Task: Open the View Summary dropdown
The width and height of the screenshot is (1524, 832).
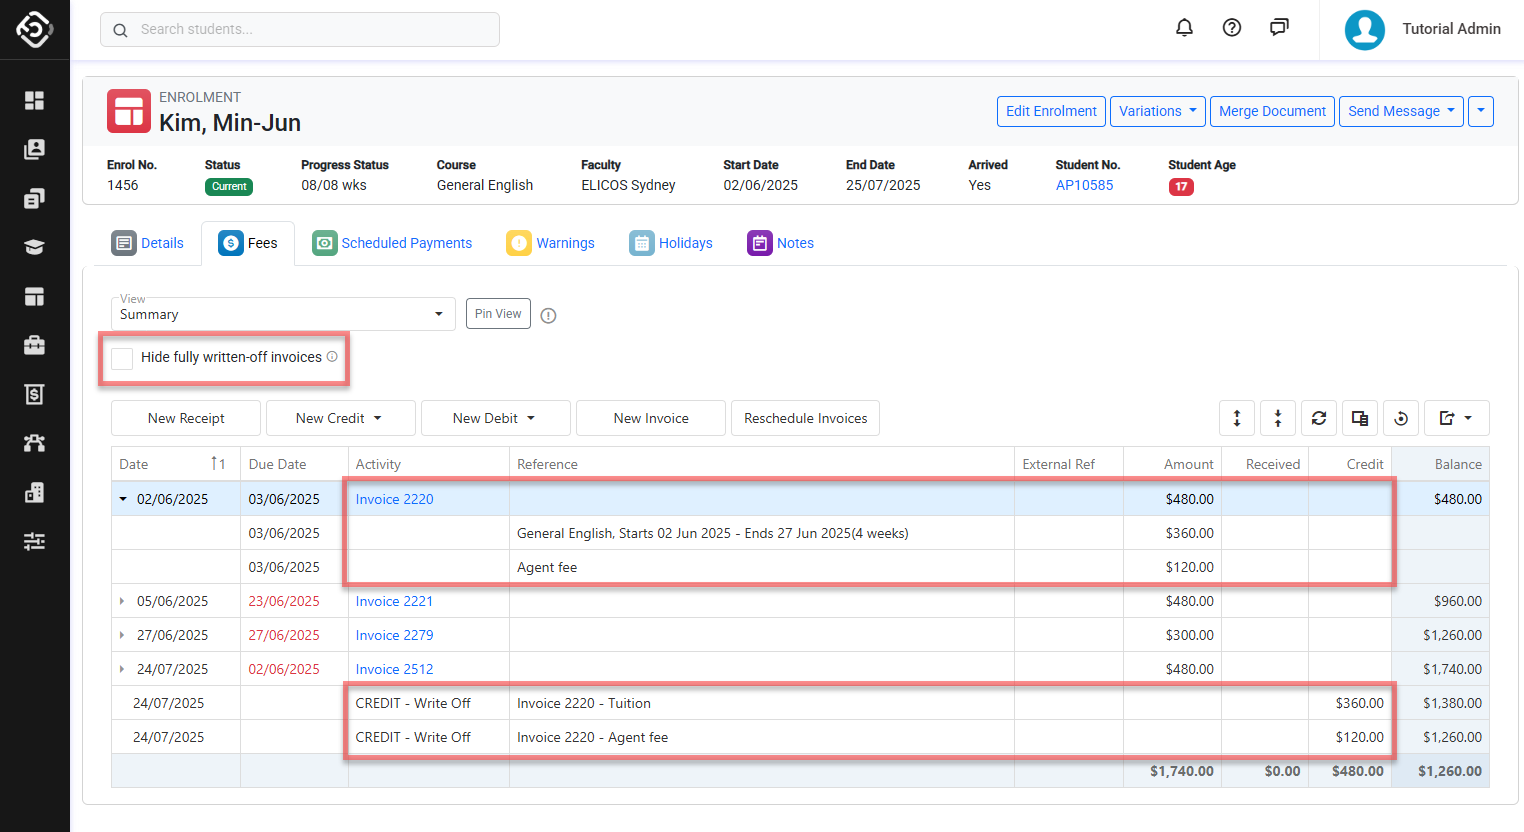Action: coord(282,314)
